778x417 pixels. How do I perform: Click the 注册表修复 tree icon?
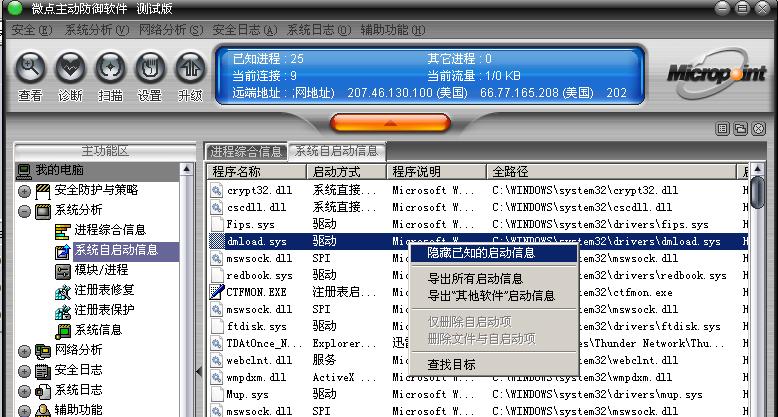tap(63, 291)
